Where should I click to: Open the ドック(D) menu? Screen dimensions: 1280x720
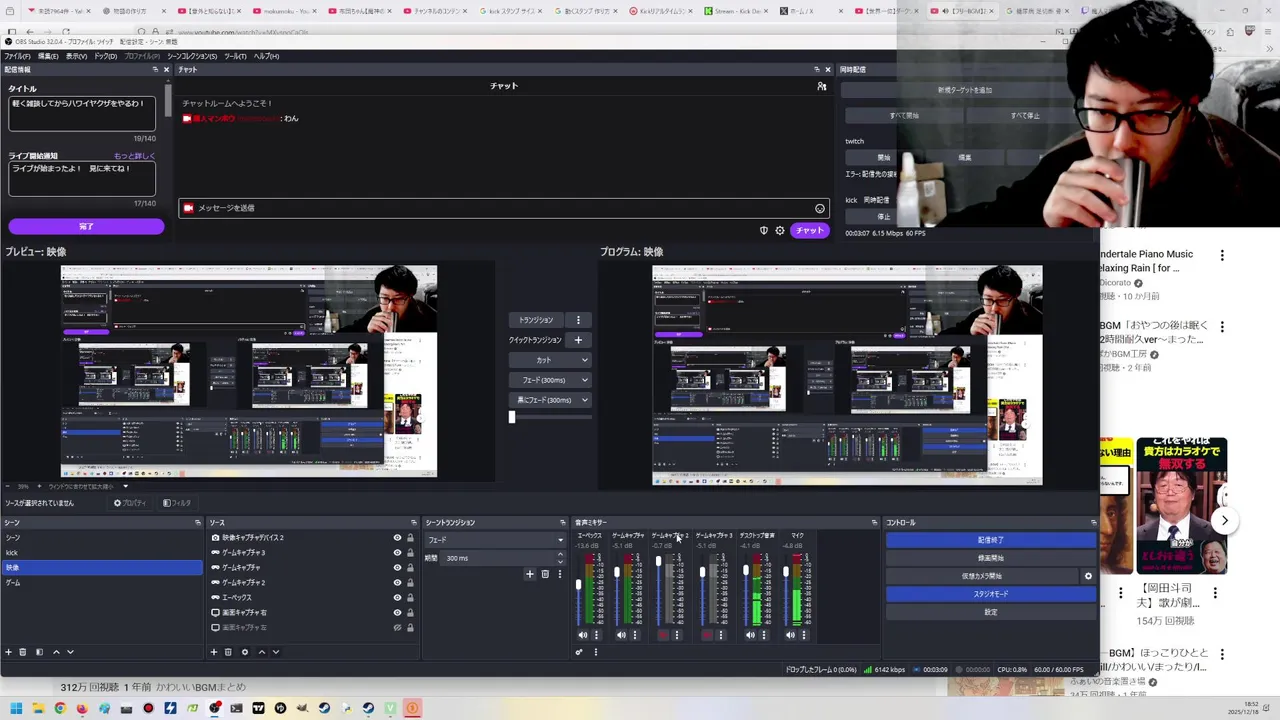[105, 56]
